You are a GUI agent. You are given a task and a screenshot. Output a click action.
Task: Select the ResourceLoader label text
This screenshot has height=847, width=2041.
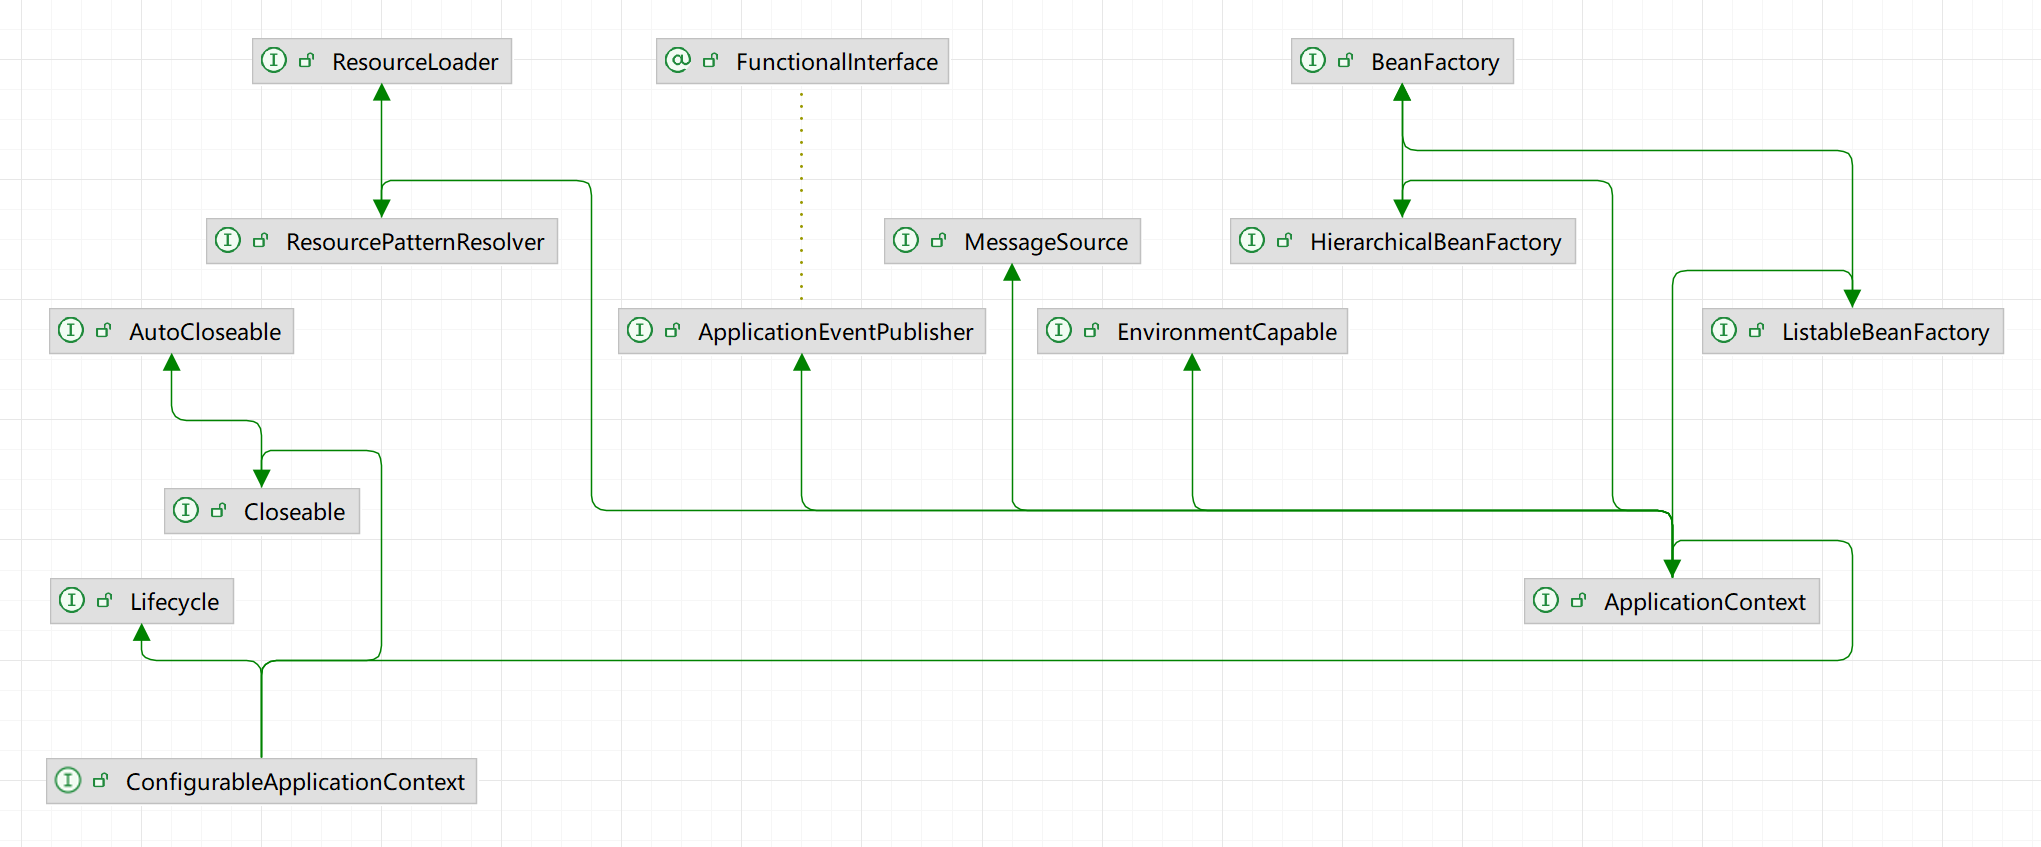coord(415,62)
